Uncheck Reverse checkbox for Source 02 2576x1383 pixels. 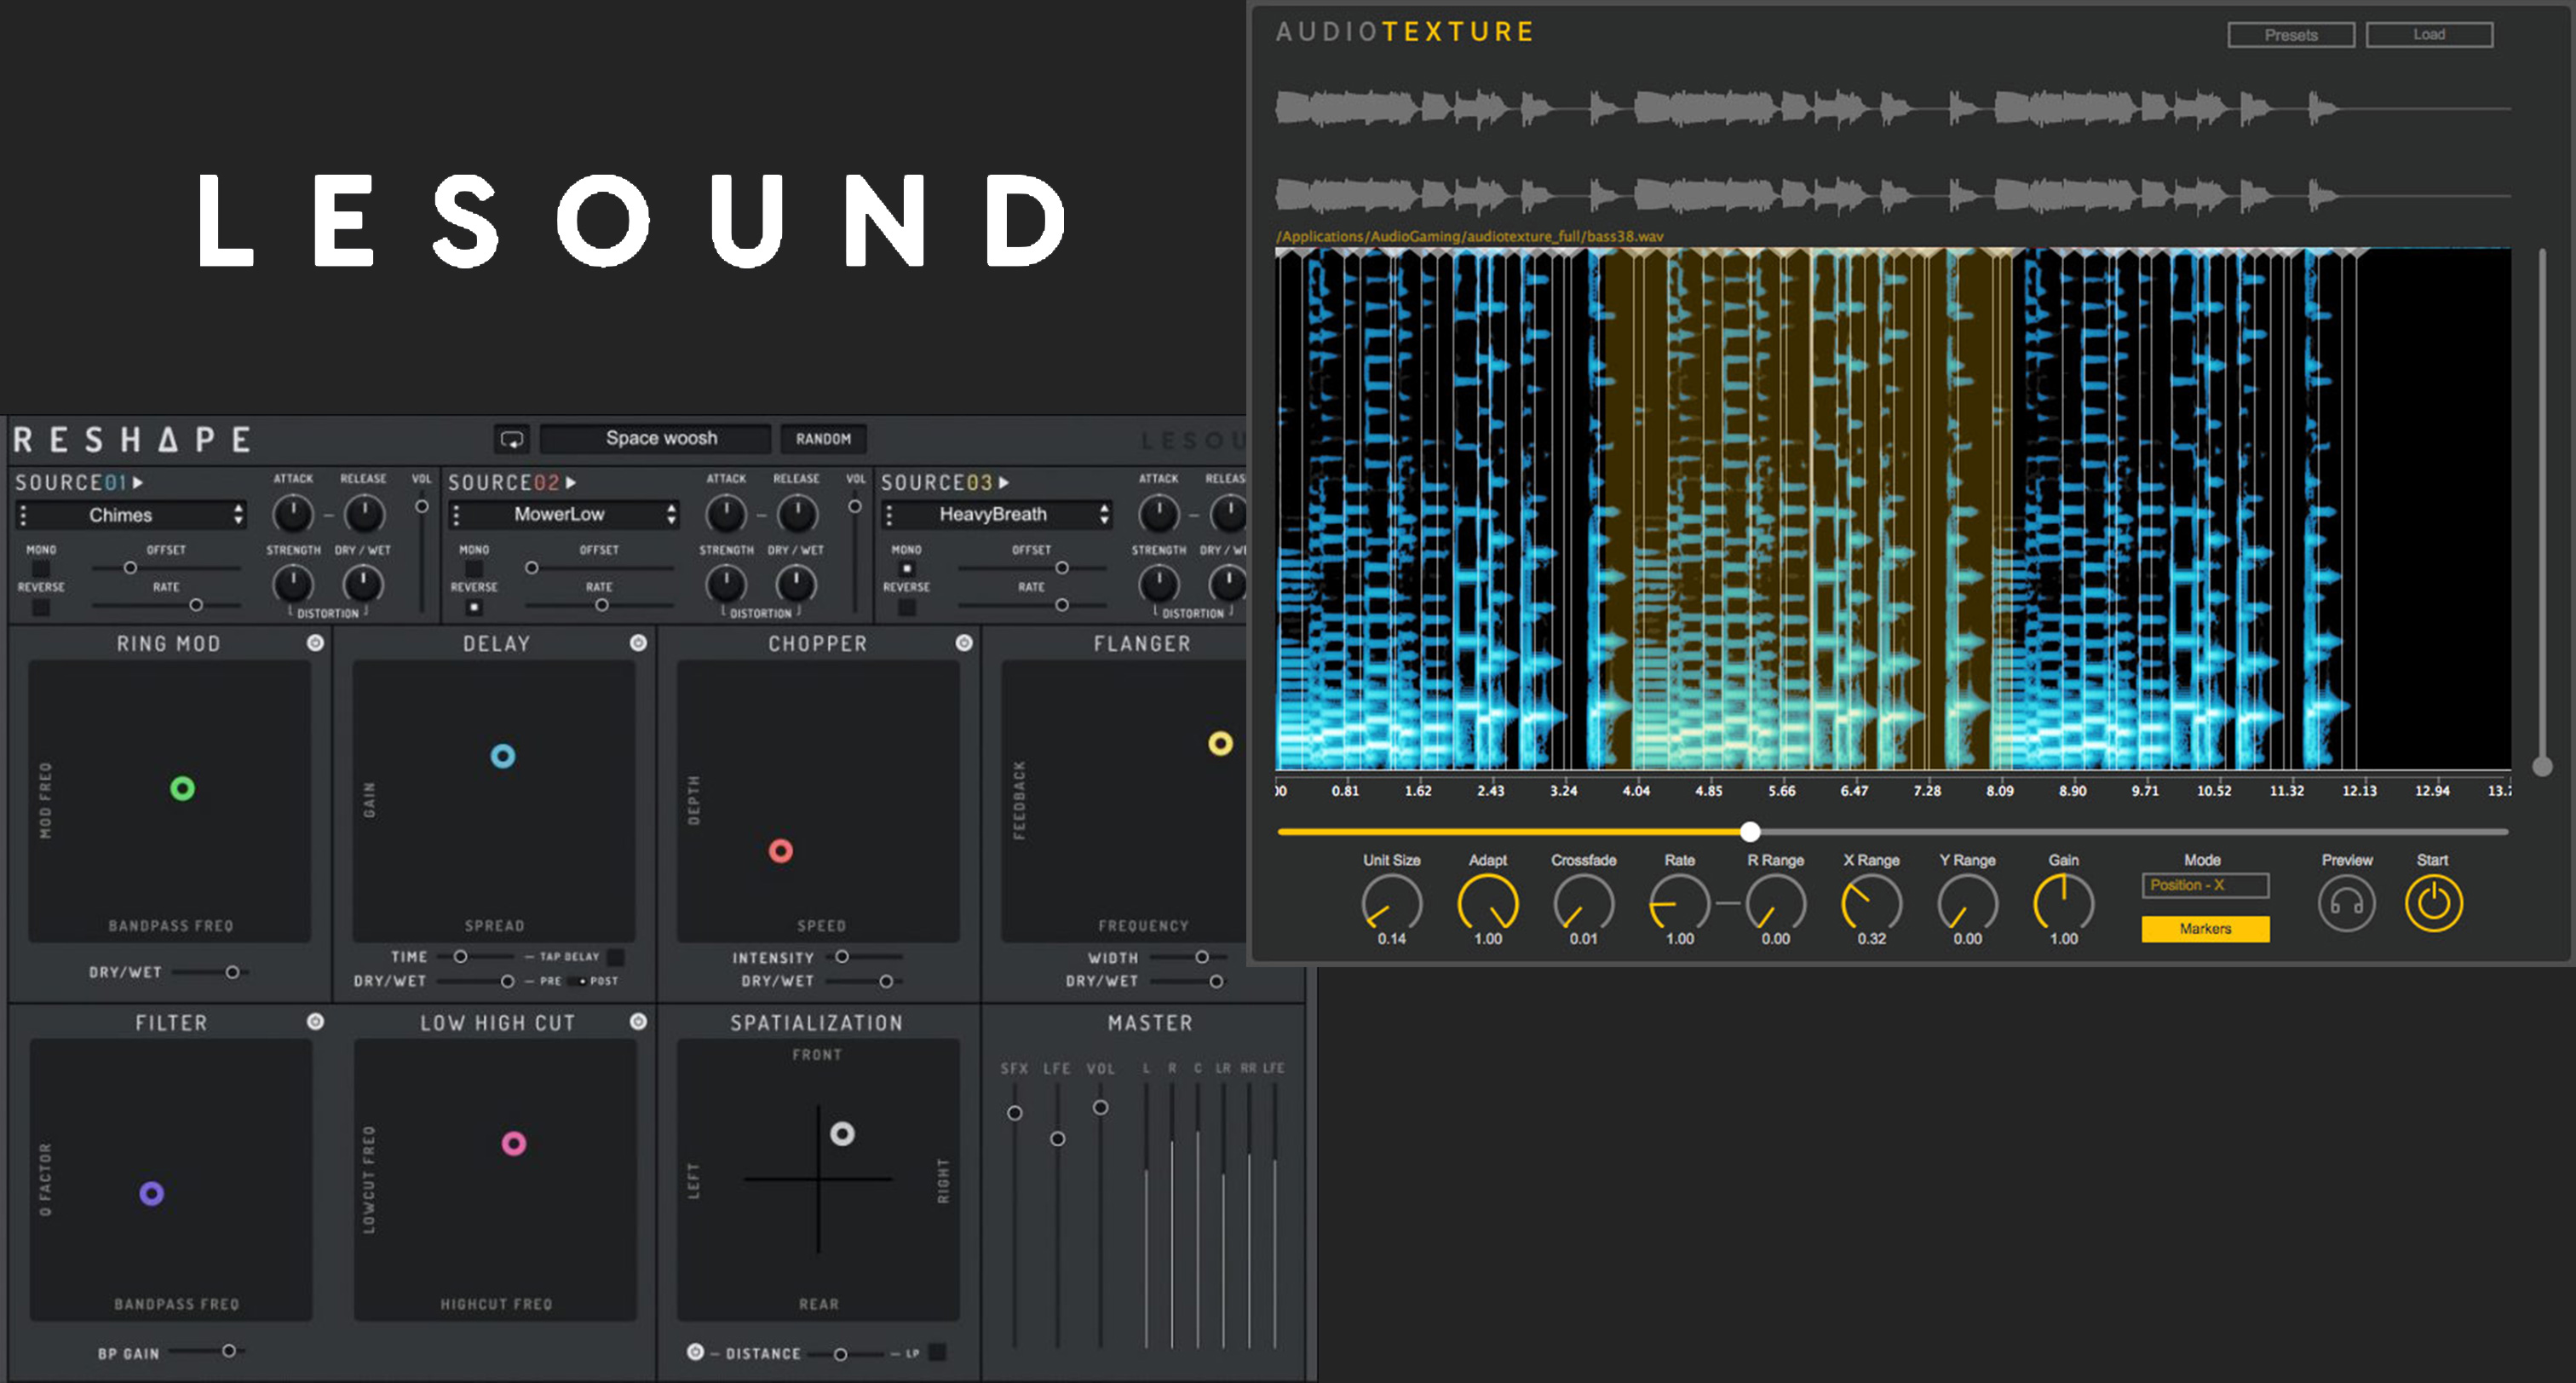pos(474,607)
